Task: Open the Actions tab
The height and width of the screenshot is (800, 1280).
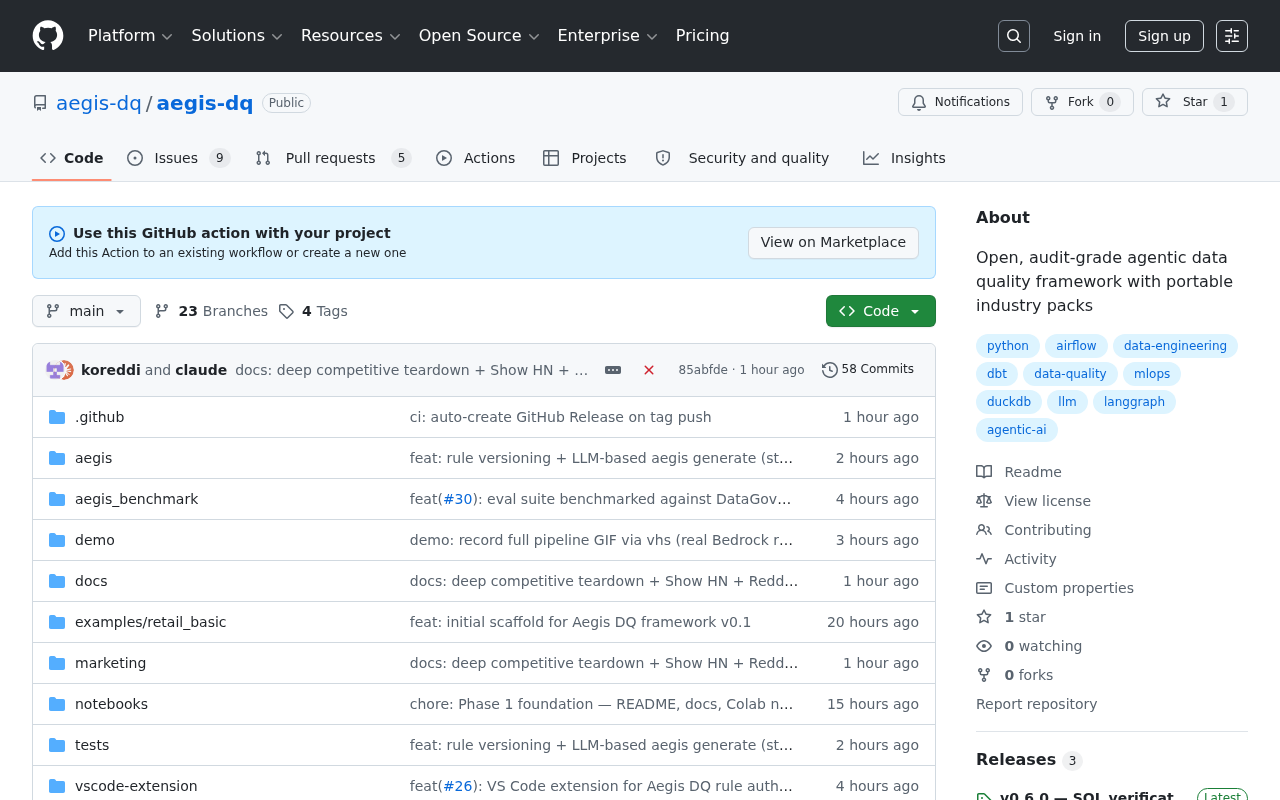Action: point(476,158)
